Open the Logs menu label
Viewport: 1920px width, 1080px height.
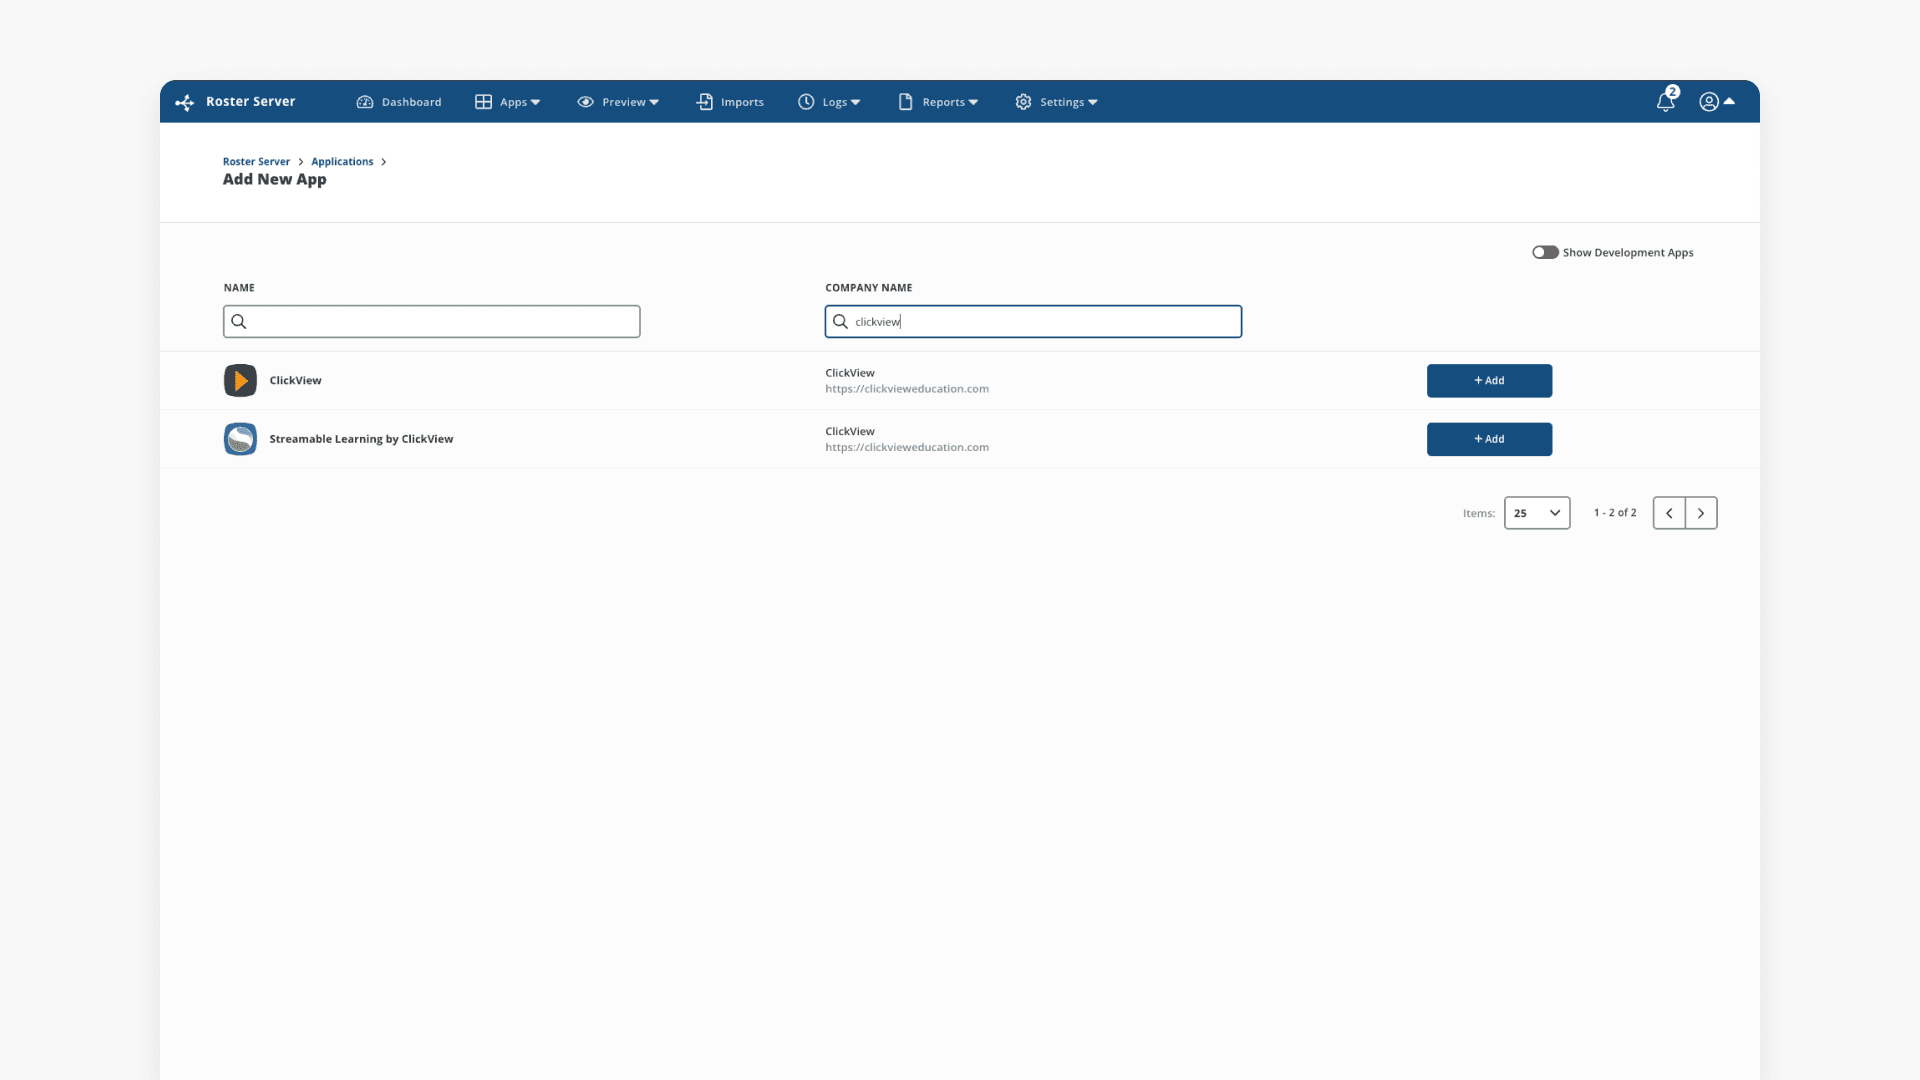[x=835, y=102]
